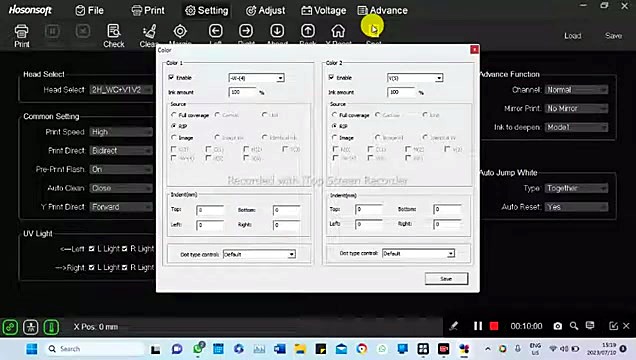Open Auto Jump White Type dropdown
Image resolution: width=636 pixels, height=360 pixels.
[x=576, y=188]
